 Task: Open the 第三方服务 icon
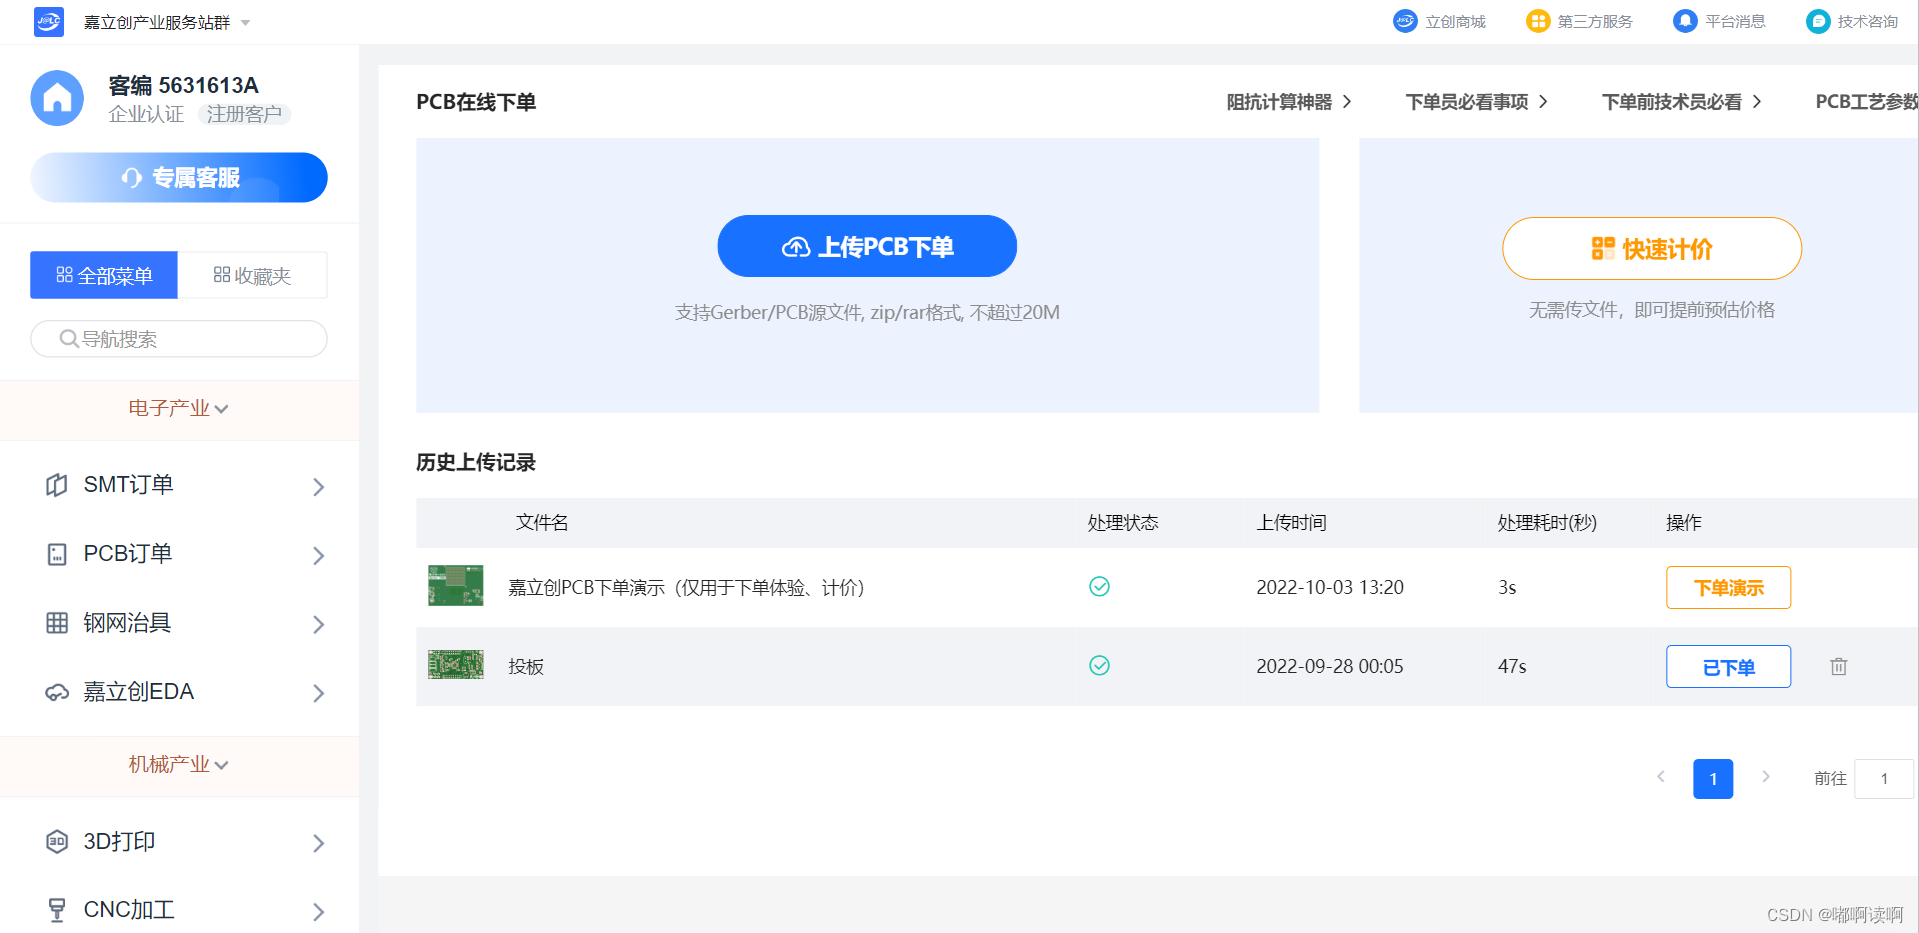[x=1538, y=21]
